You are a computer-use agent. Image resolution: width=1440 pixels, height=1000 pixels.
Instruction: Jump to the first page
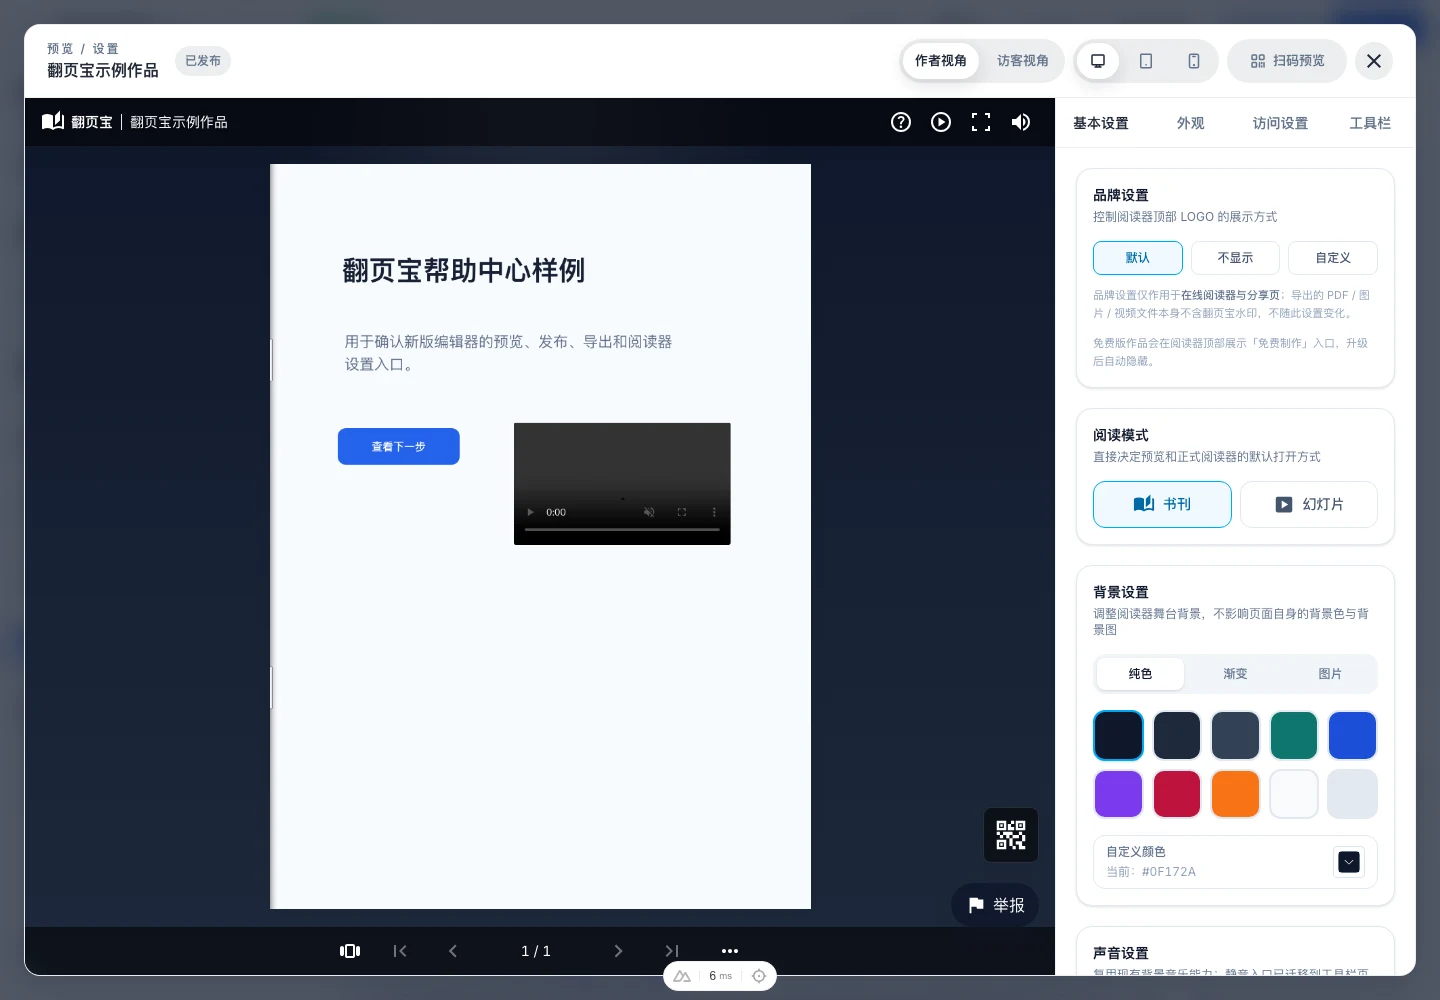[x=400, y=951]
